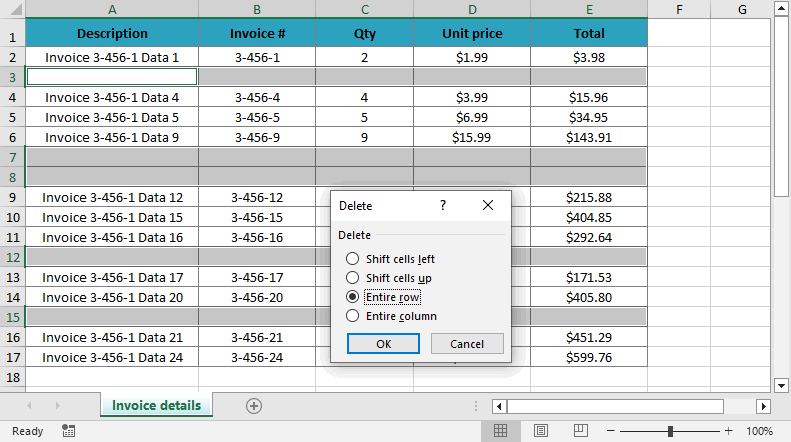Click the macro recording icon in status bar

[x=68, y=431]
